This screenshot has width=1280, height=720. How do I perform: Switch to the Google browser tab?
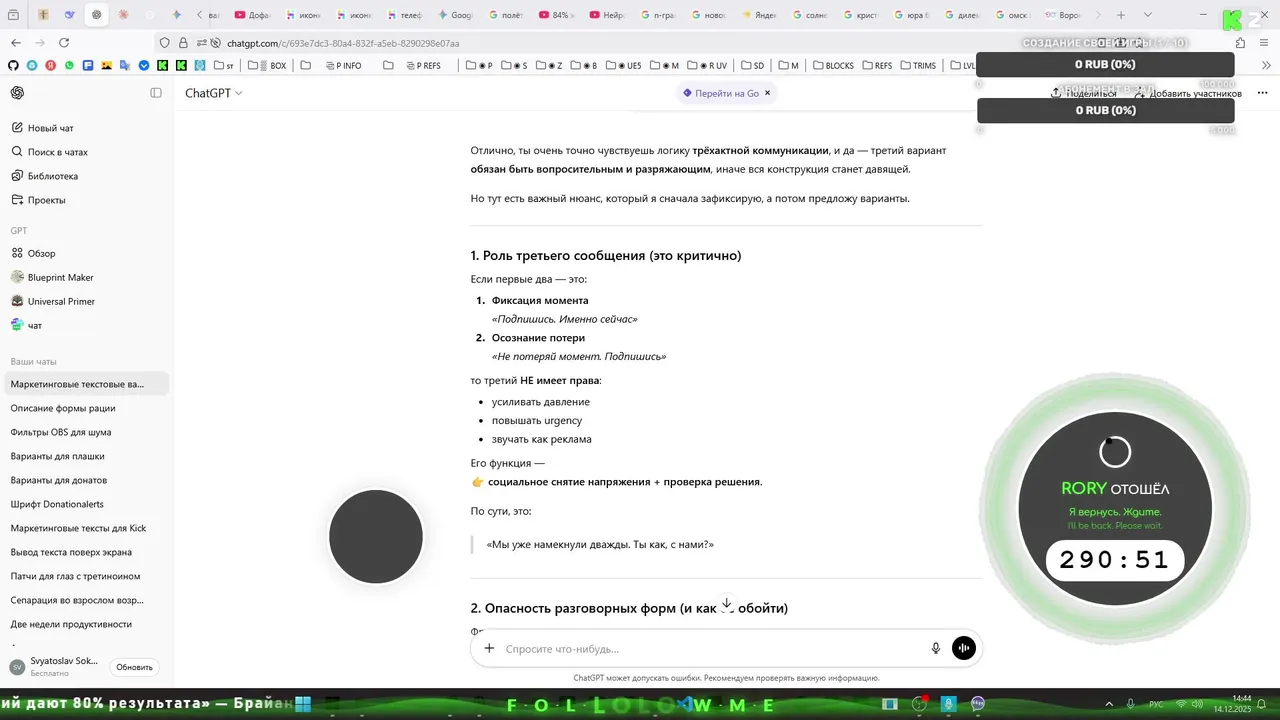coord(455,15)
